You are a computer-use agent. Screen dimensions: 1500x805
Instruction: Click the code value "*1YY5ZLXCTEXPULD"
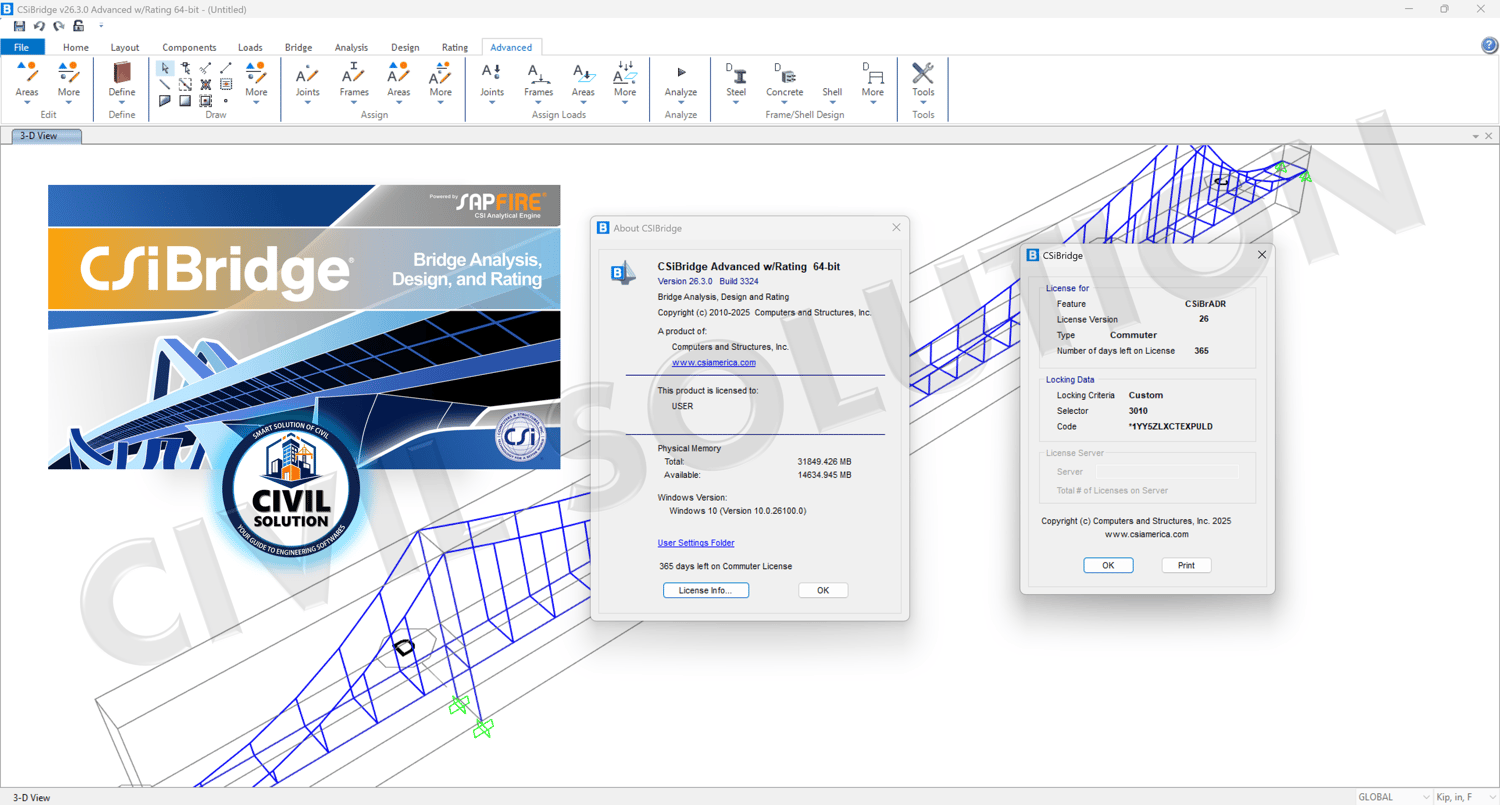pyautogui.click(x=1171, y=426)
